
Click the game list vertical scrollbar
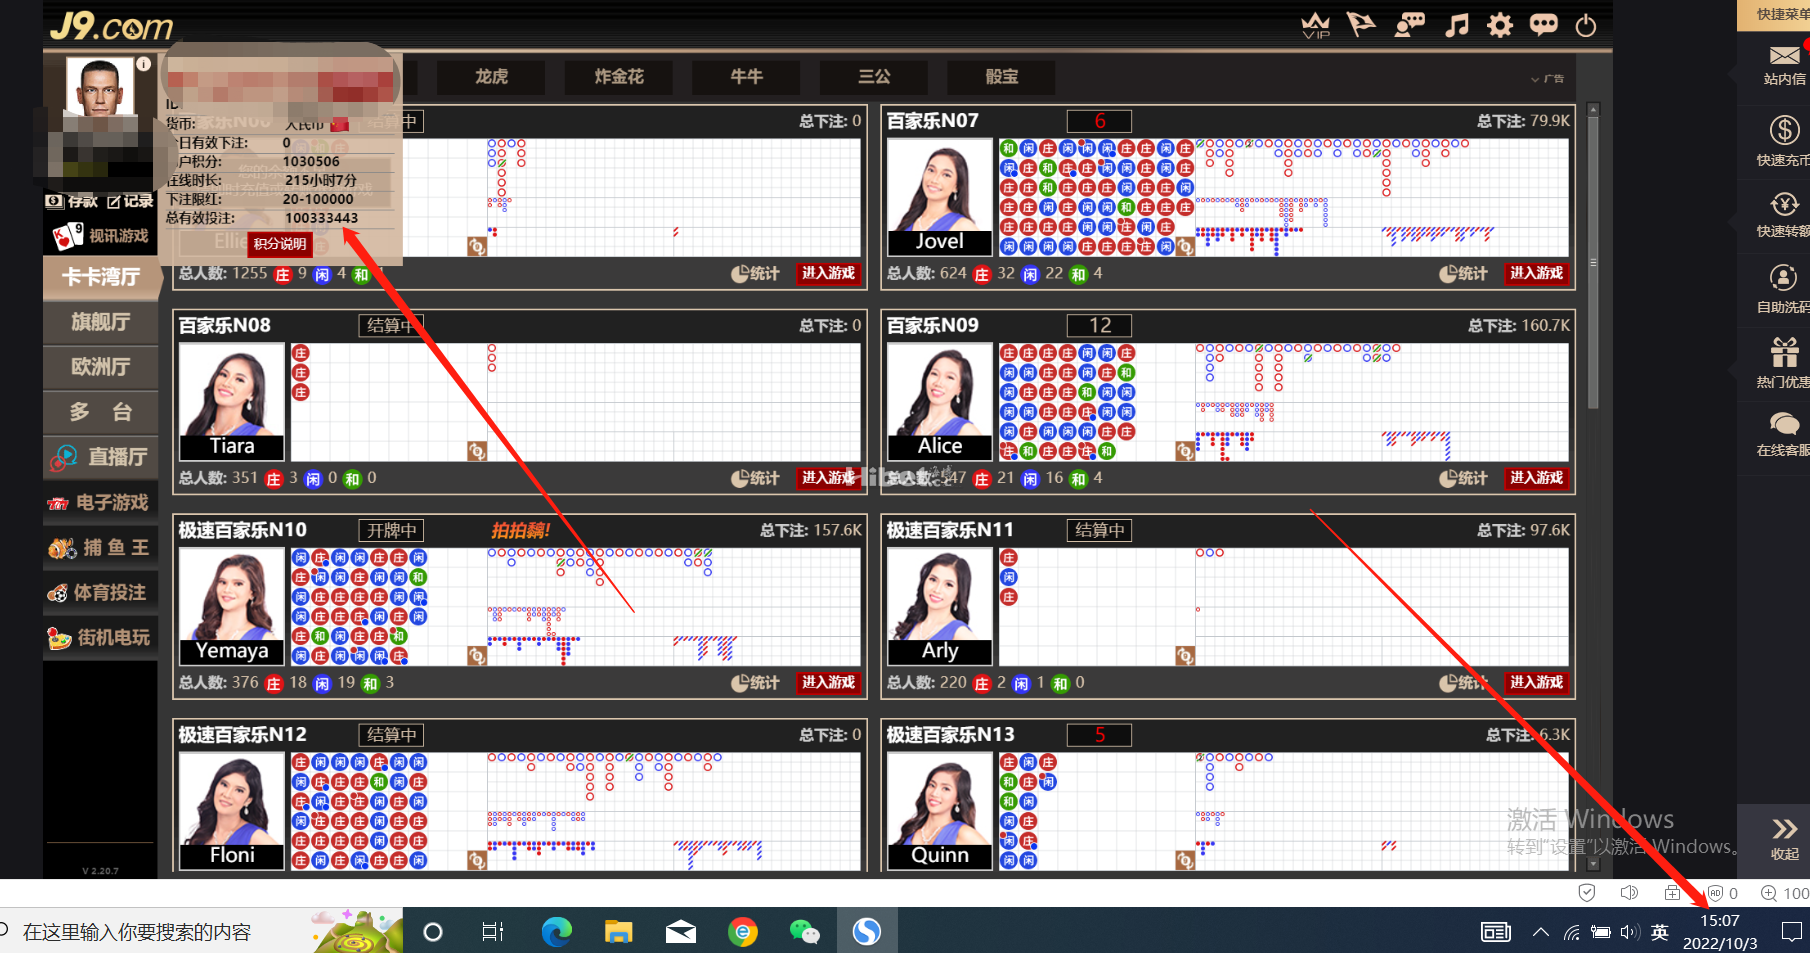[1593, 260]
